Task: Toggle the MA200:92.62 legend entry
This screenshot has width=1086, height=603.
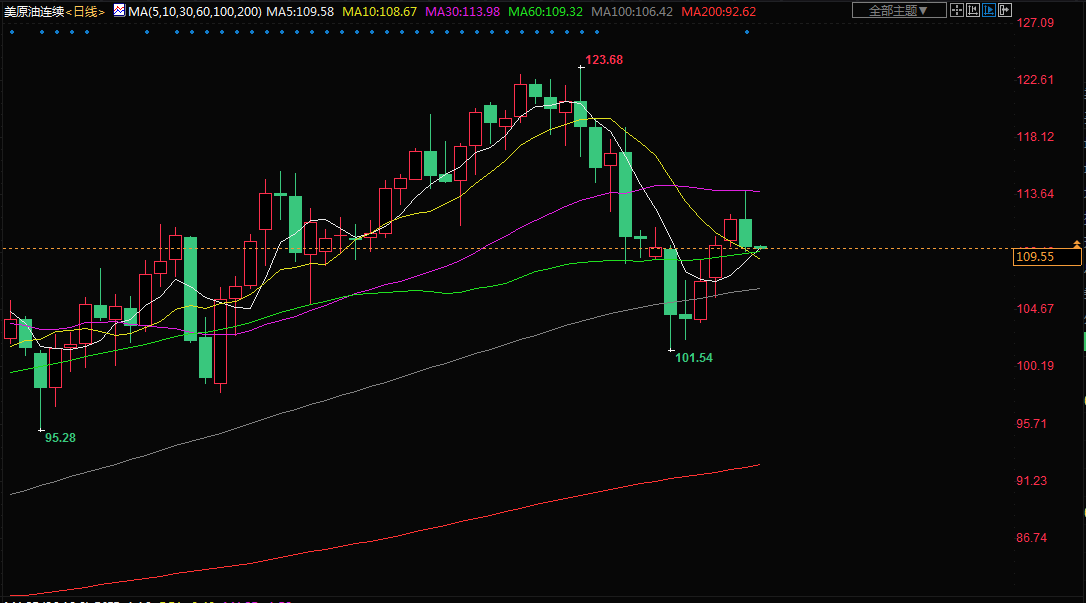Action: (718, 10)
